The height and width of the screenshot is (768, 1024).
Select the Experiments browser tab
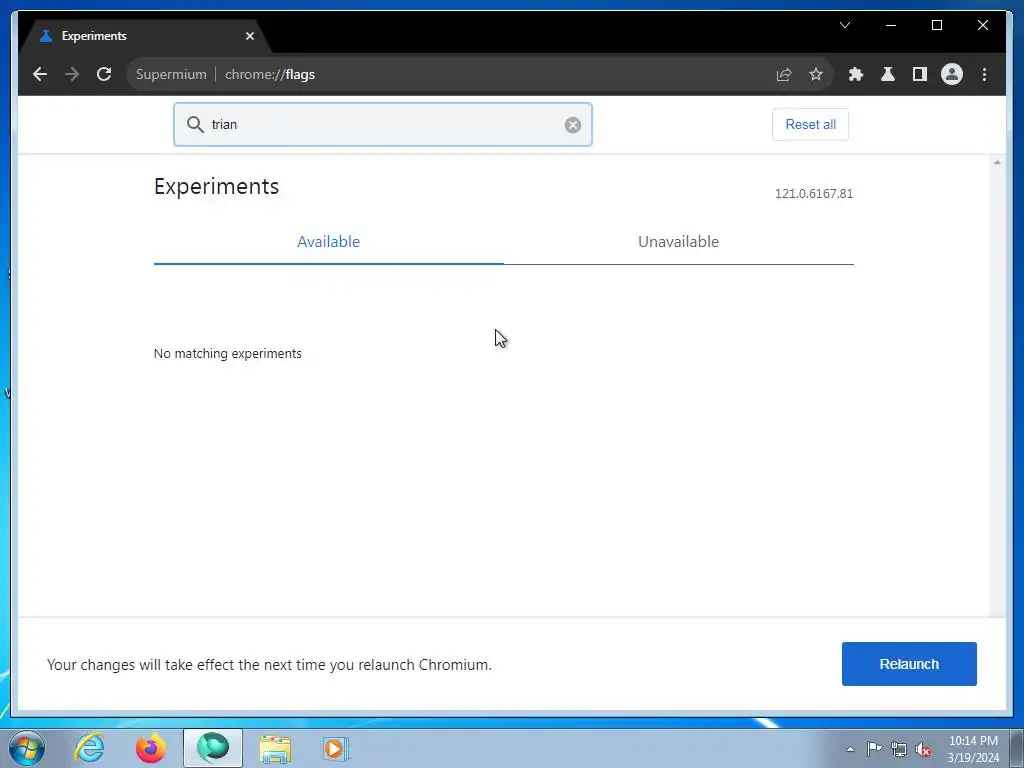pos(145,36)
